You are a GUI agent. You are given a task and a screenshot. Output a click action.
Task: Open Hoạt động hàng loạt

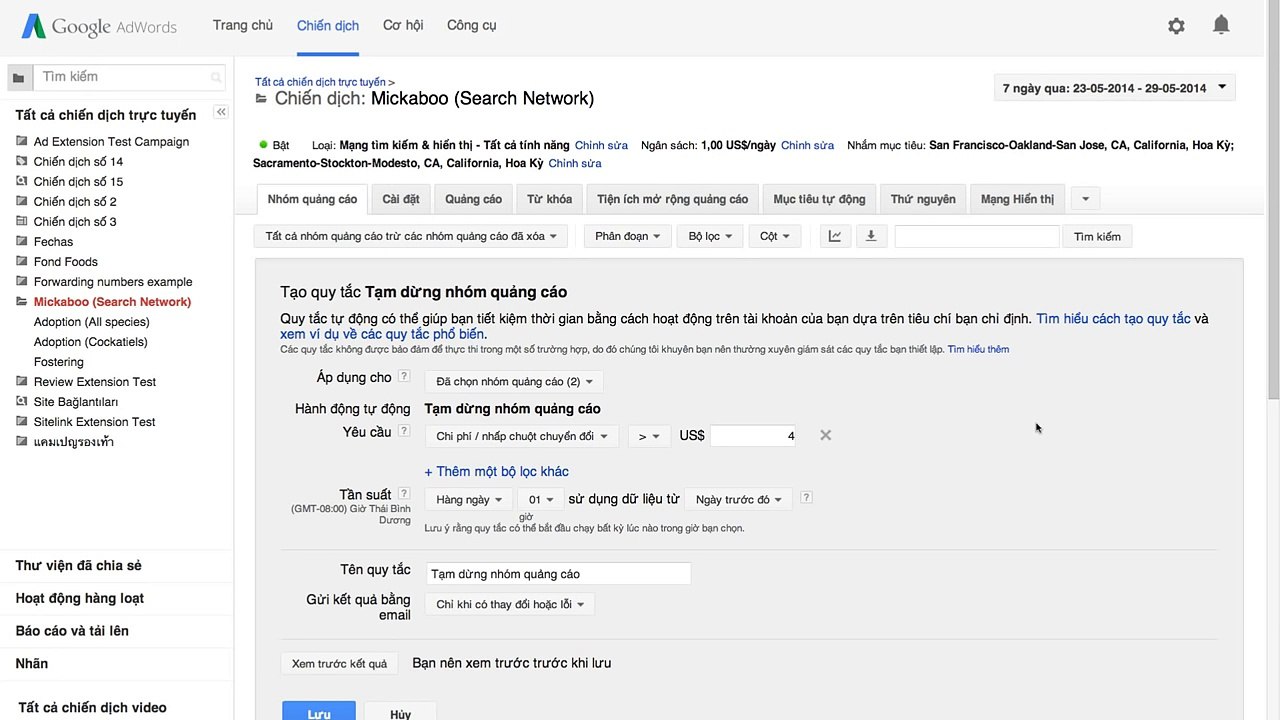(x=79, y=598)
